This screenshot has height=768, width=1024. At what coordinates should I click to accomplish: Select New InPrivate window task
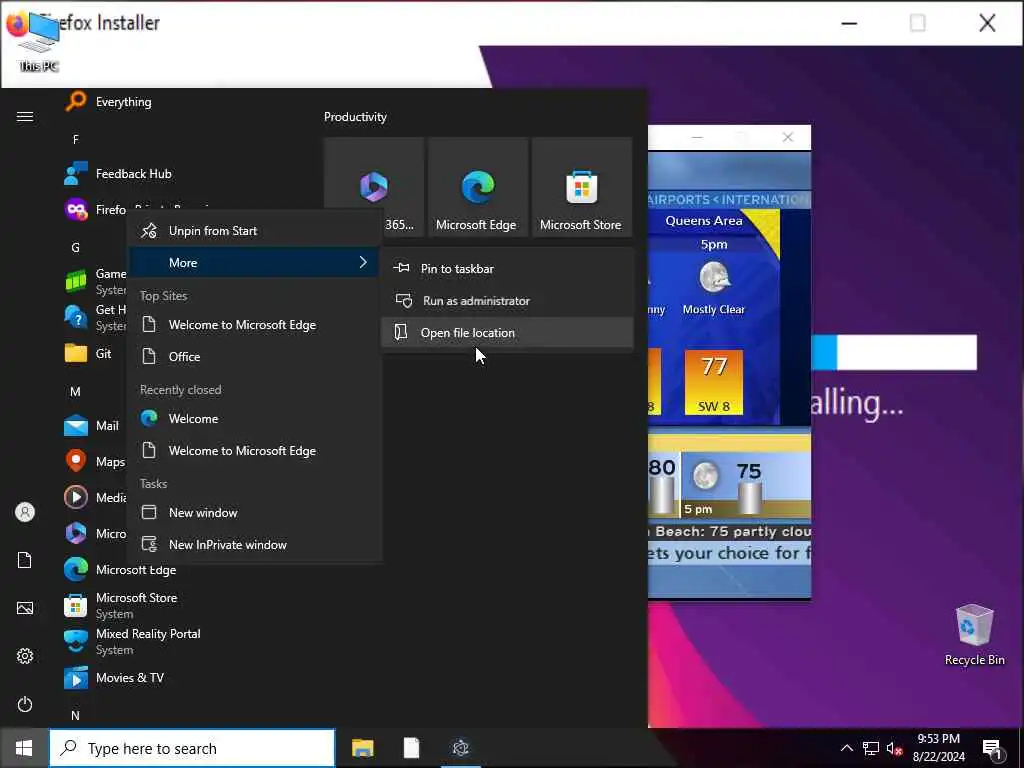(x=253, y=545)
